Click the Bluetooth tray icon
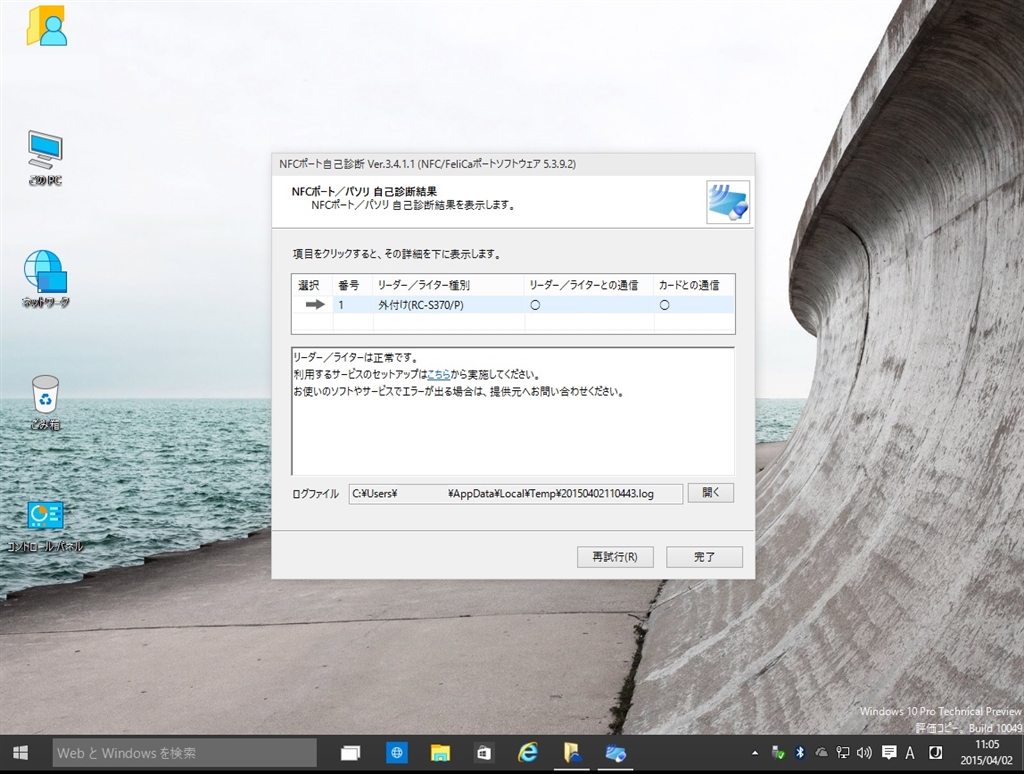 coord(799,753)
